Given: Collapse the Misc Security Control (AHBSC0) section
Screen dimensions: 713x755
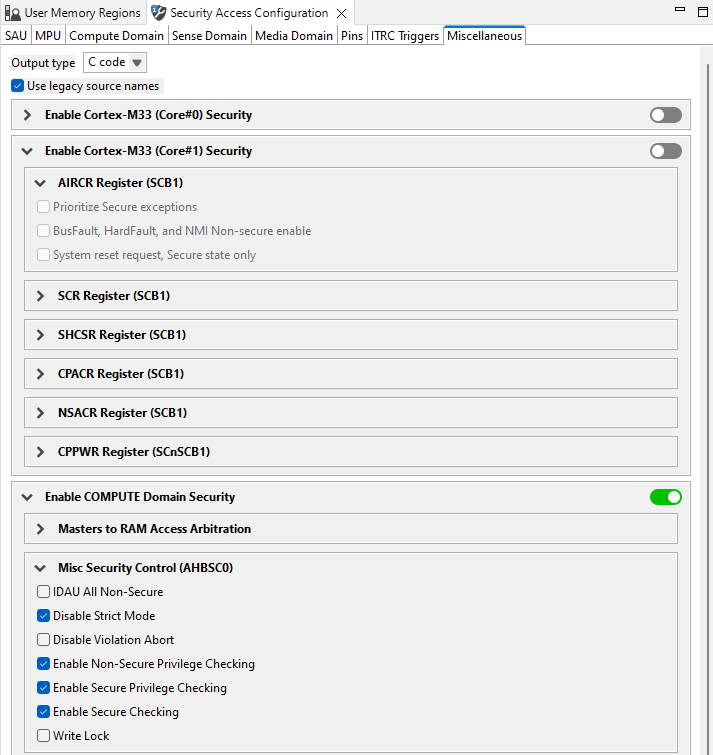Looking at the screenshot, I should click(40, 568).
